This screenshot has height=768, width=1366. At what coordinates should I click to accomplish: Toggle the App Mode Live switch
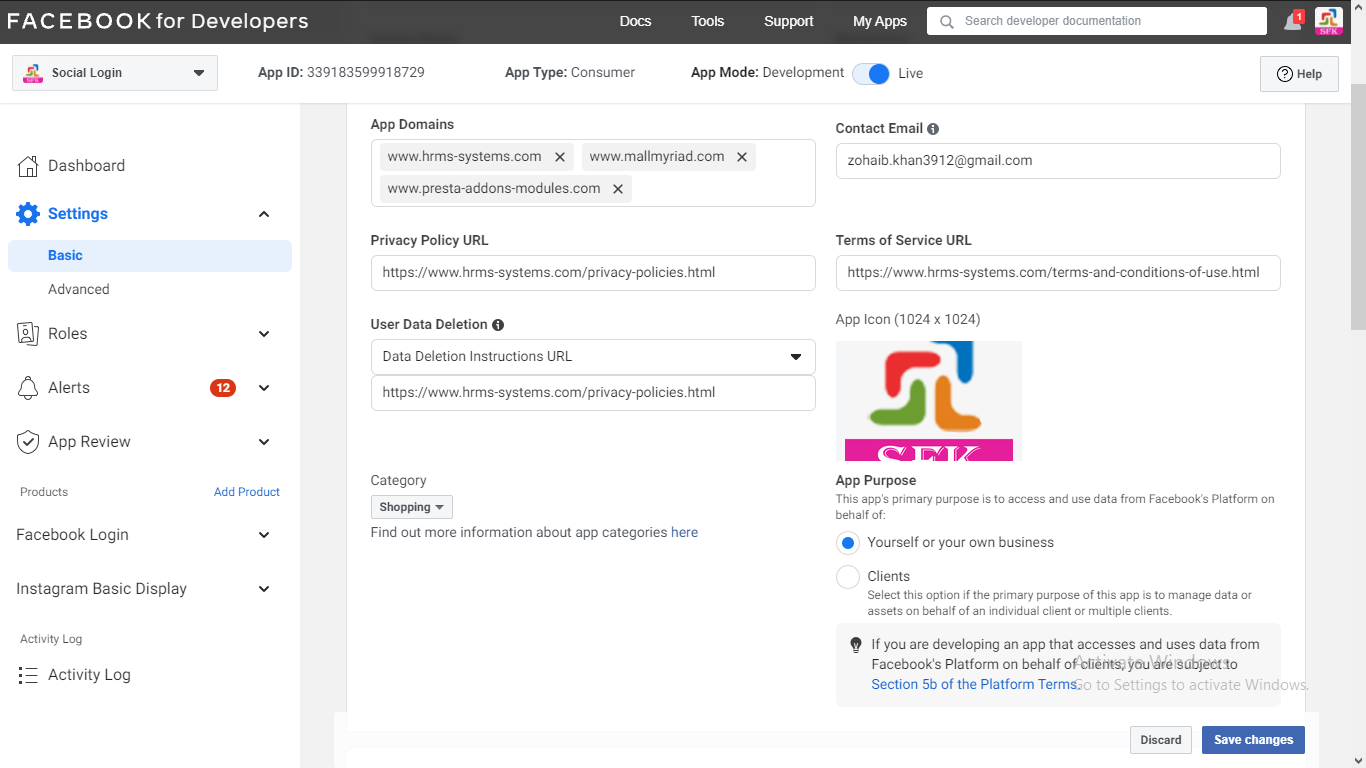click(x=871, y=73)
